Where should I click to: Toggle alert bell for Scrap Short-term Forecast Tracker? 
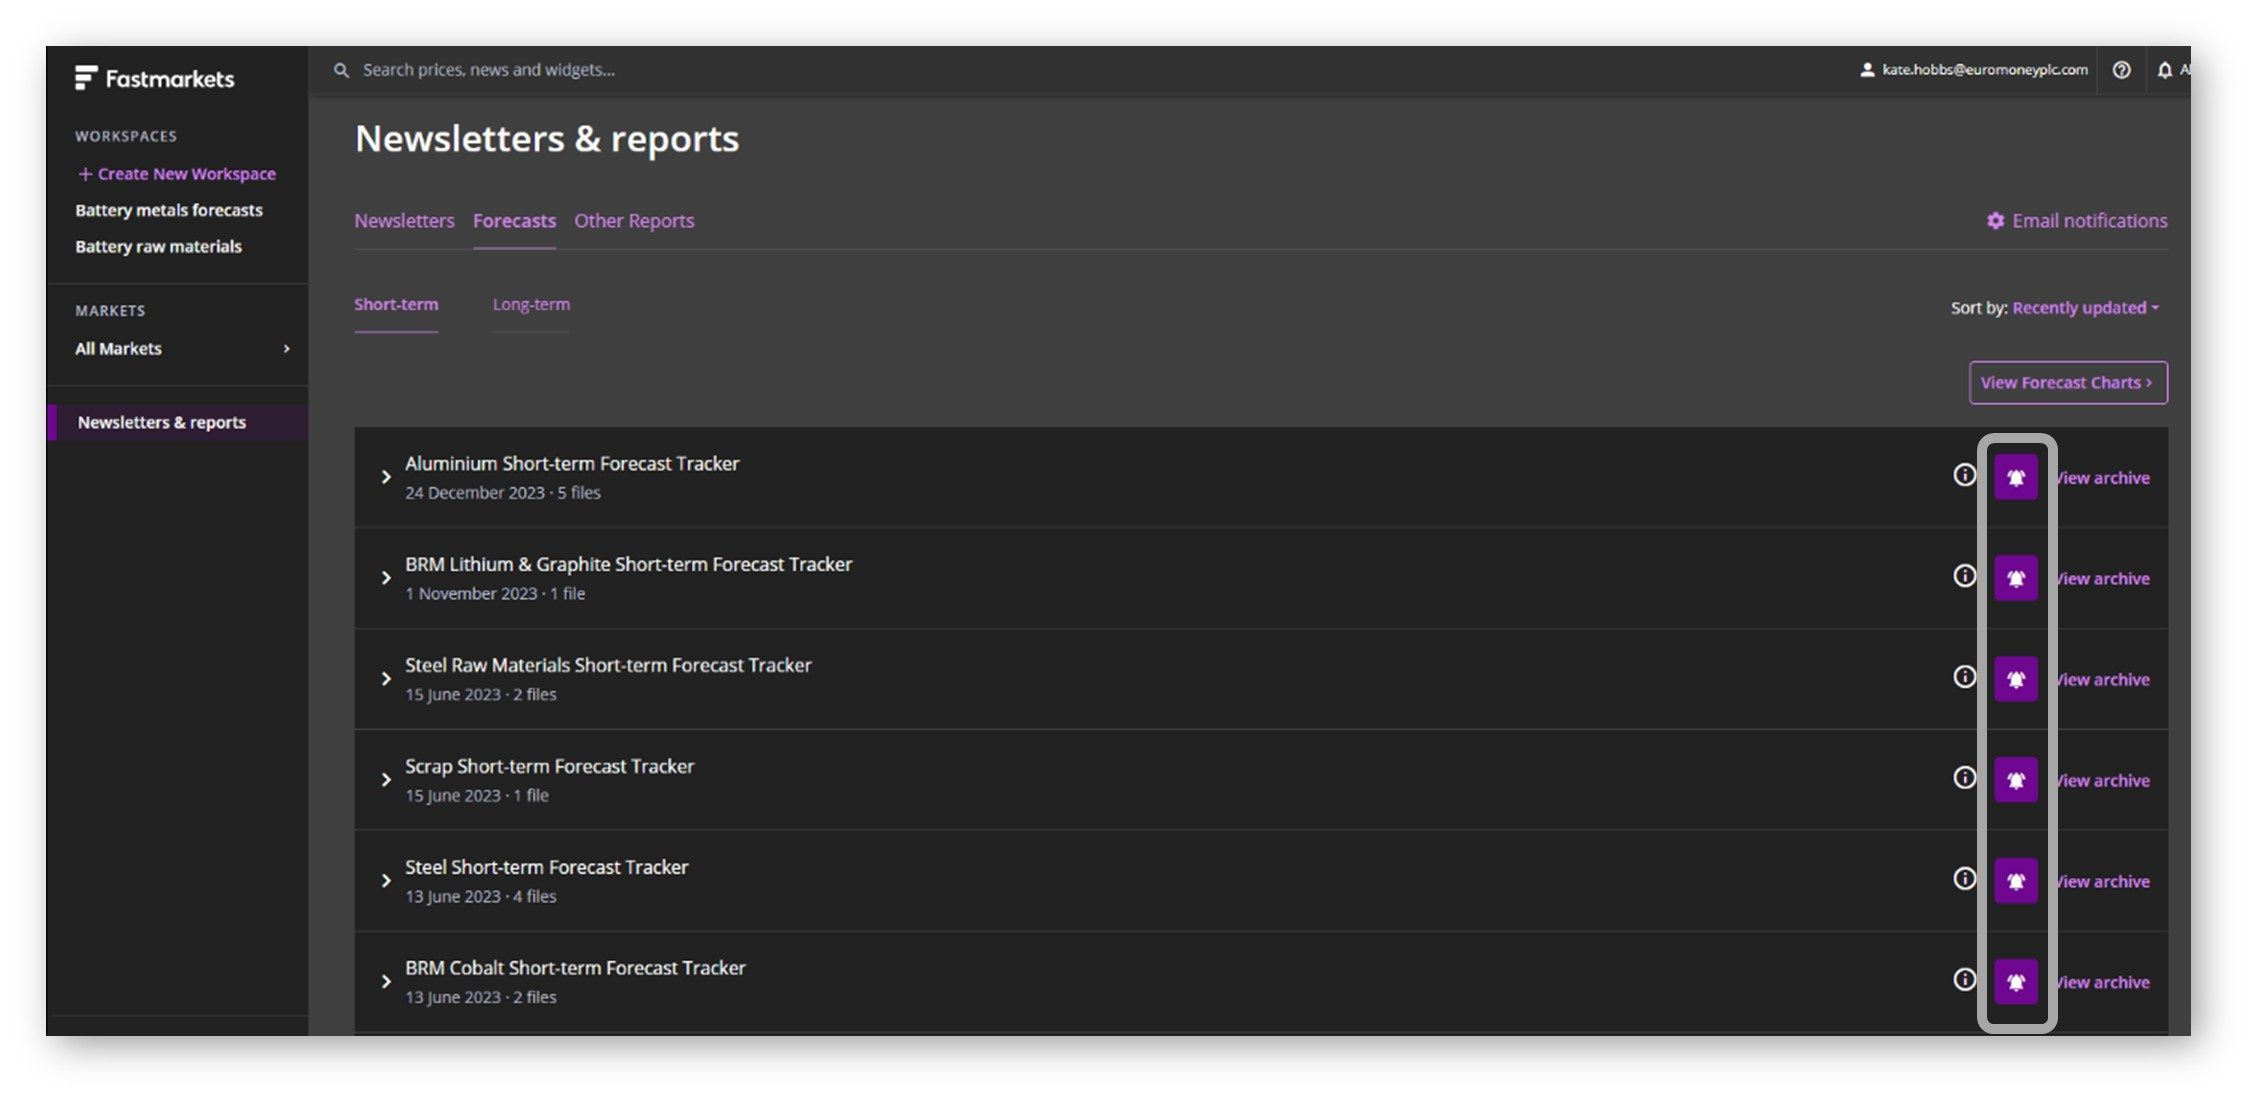pos(2016,781)
